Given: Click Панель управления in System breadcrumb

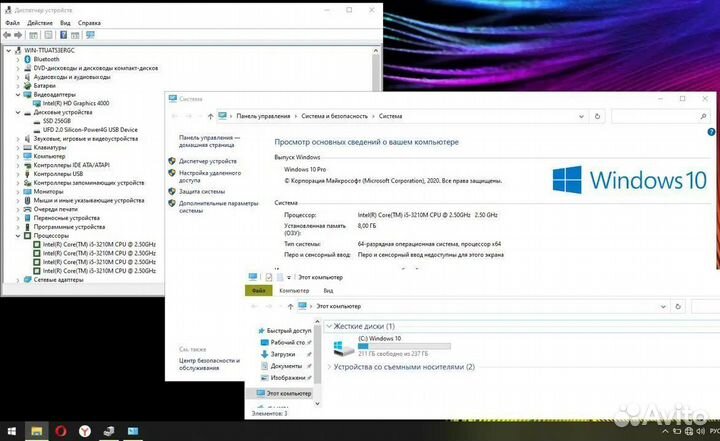Looking at the screenshot, I should [263, 116].
